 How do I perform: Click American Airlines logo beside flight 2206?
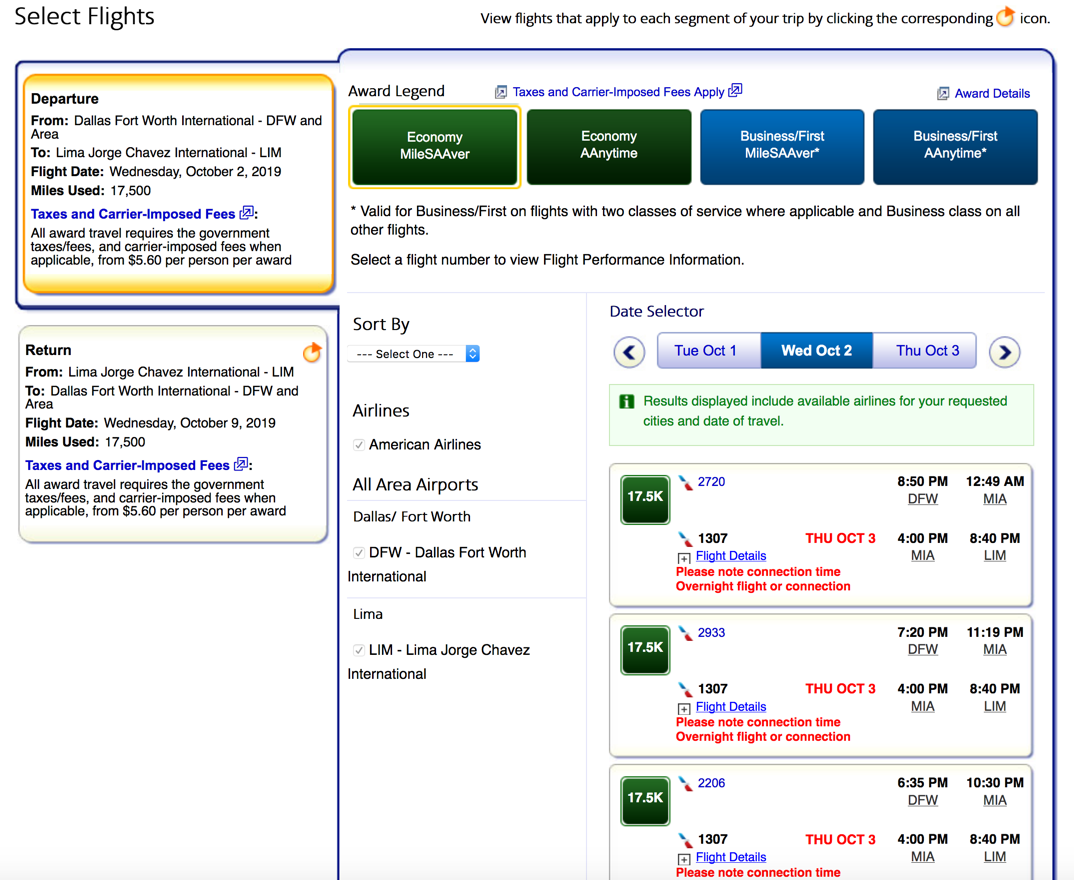(x=686, y=783)
